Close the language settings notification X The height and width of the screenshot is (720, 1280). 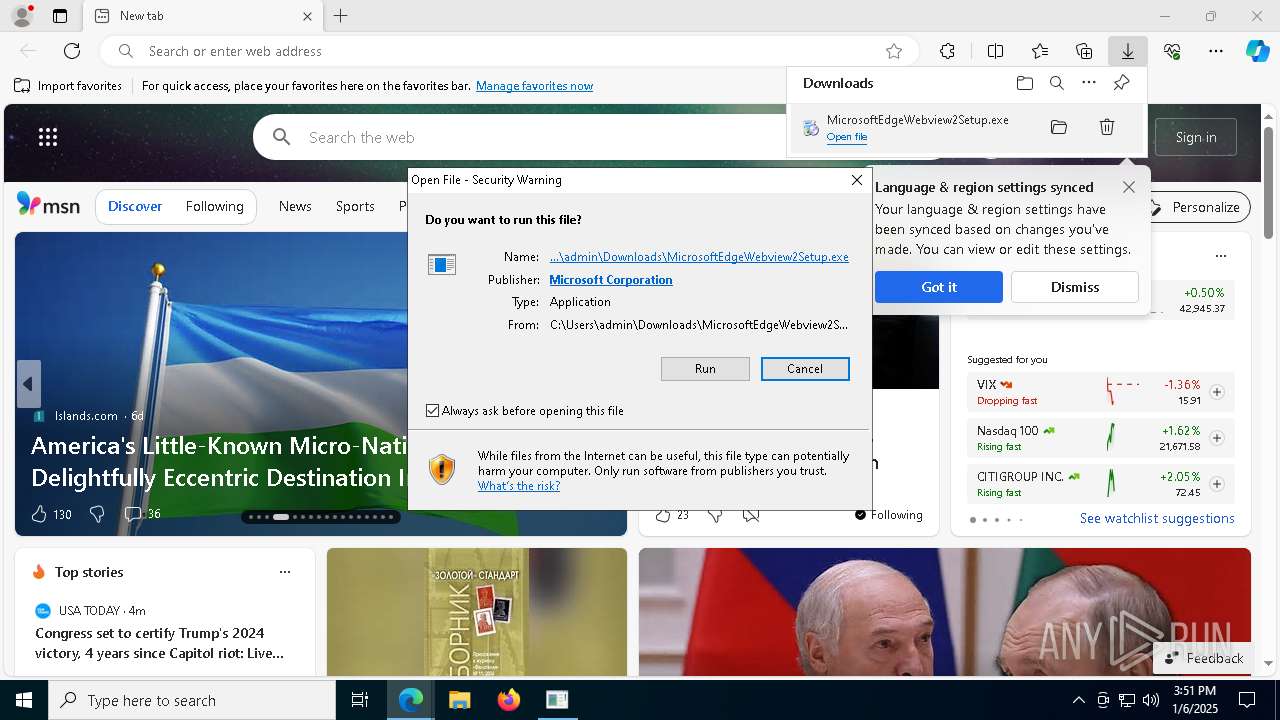point(1128,187)
